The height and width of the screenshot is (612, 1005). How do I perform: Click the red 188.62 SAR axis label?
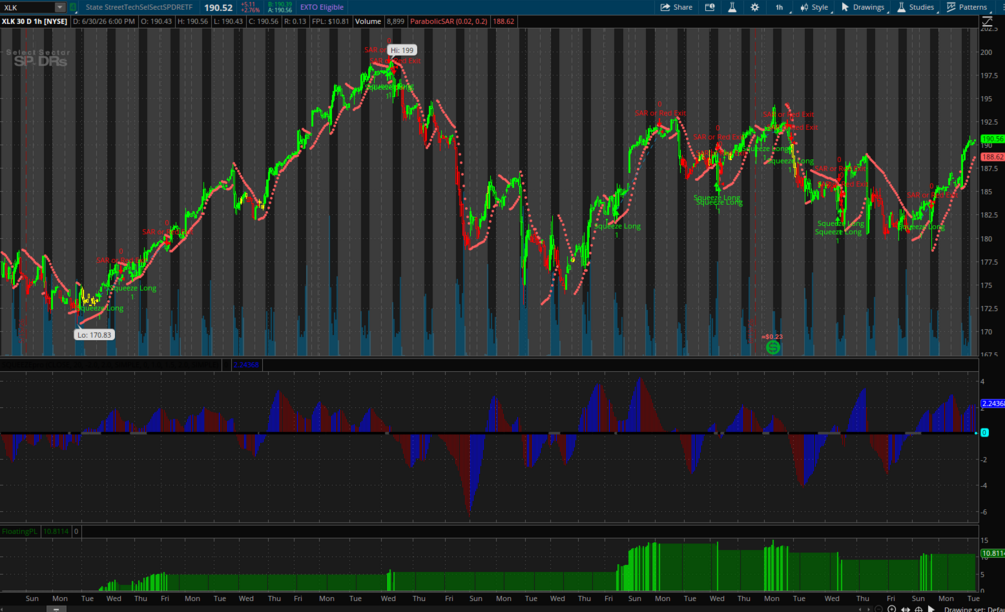coord(992,157)
